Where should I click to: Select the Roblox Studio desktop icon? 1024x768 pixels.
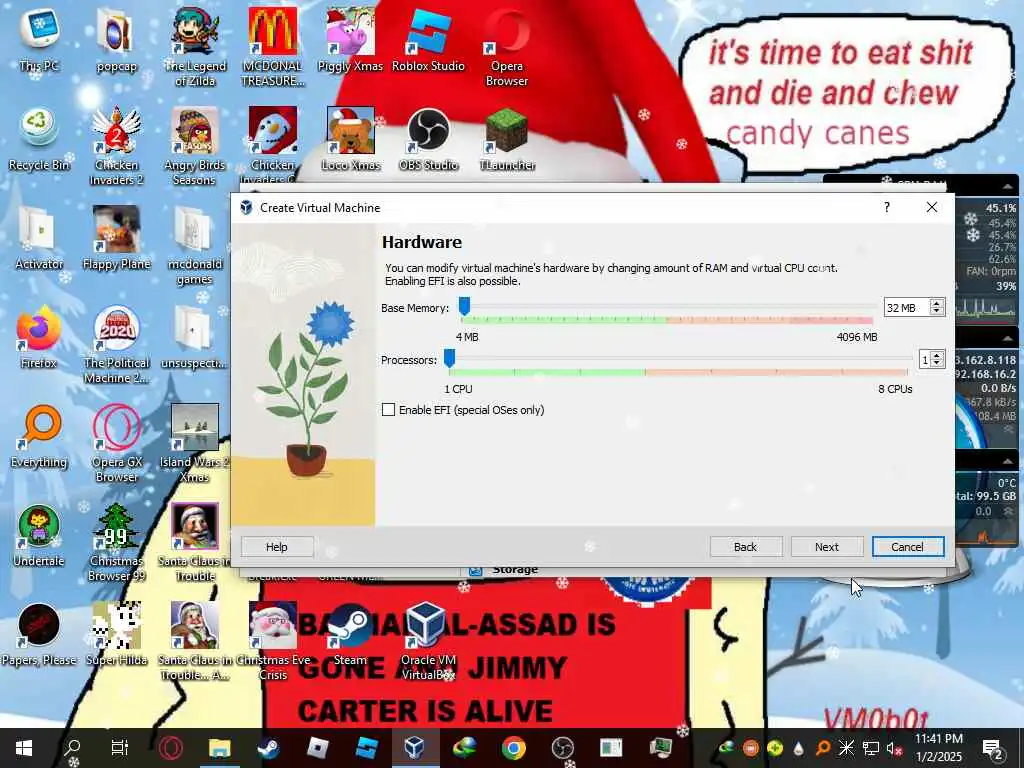point(428,40)
